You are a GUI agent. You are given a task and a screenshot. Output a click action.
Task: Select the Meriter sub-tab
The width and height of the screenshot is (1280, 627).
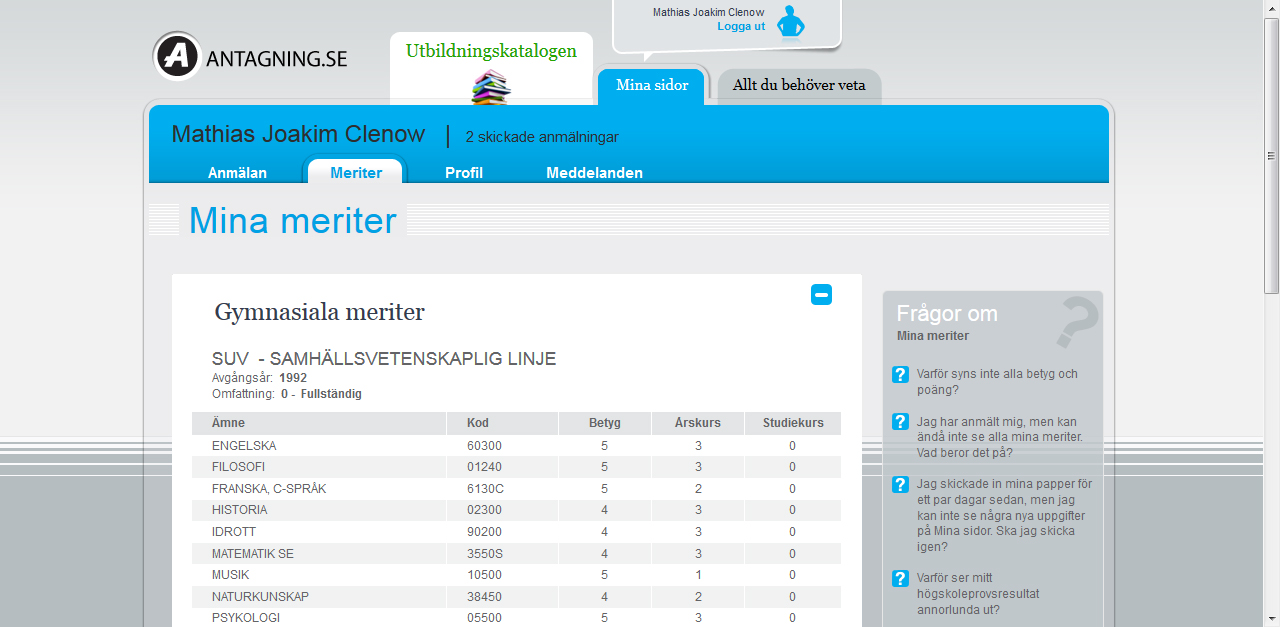pyautogui.click(x=356, y=173)
